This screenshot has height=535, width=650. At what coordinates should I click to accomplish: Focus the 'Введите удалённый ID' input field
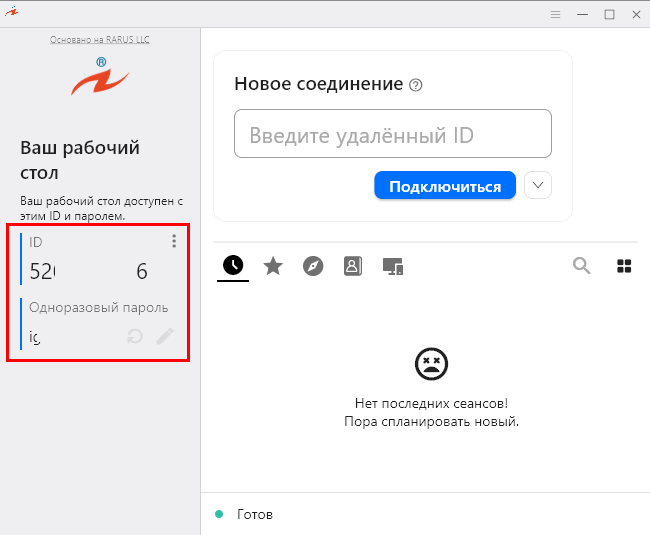tap(393, 135)
